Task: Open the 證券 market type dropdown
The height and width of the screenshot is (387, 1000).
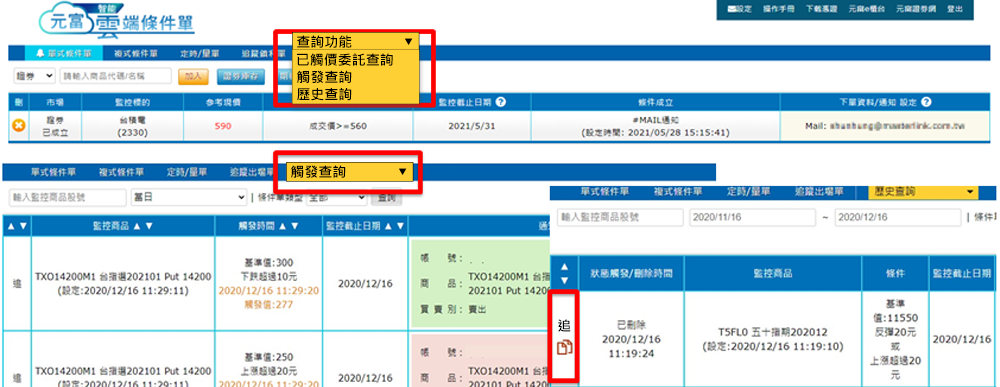Action: [34, 76]
